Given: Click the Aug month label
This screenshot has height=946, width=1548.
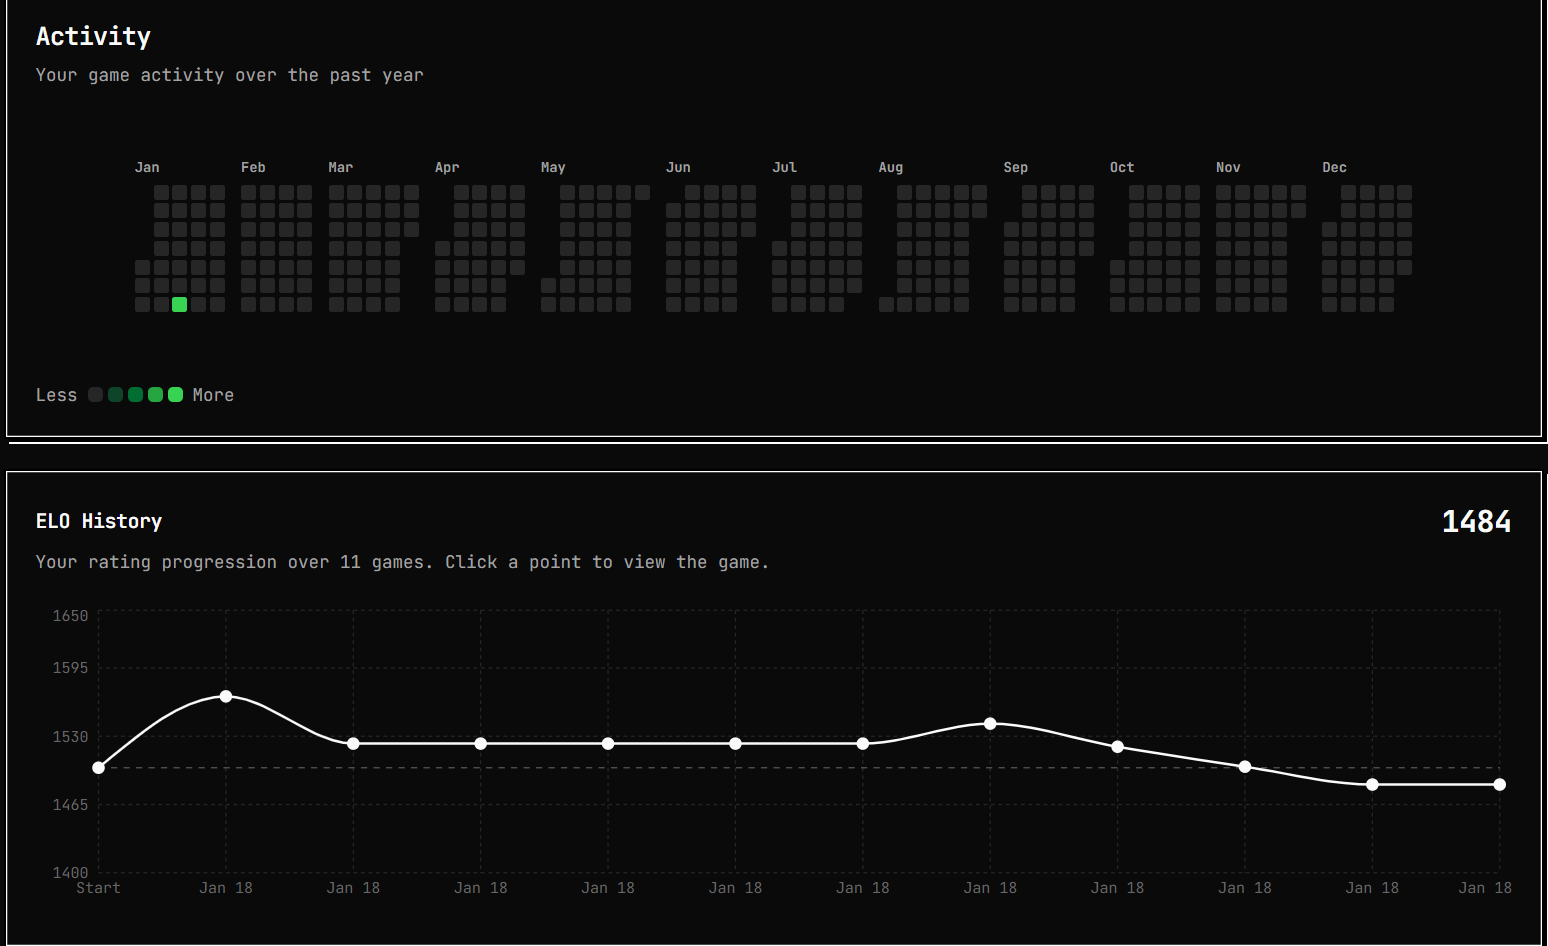Looking at the screenshot, I should click(x=891, y=167).
